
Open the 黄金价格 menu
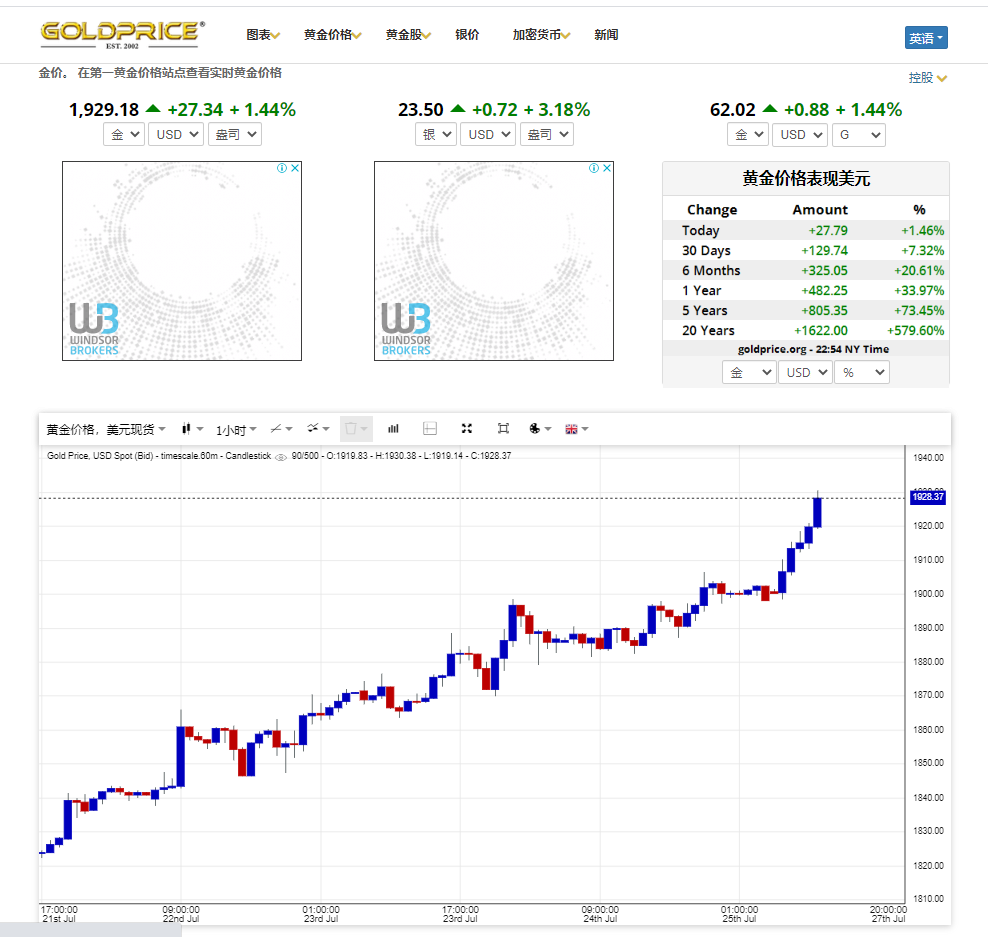click(330, 33)
